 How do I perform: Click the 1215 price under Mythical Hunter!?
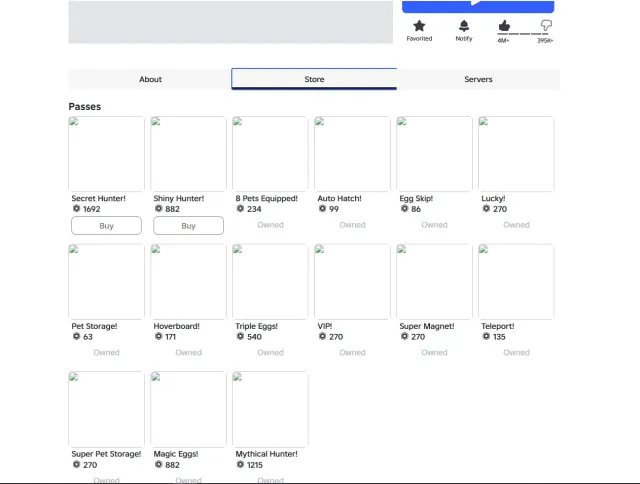tap(255, 465)
